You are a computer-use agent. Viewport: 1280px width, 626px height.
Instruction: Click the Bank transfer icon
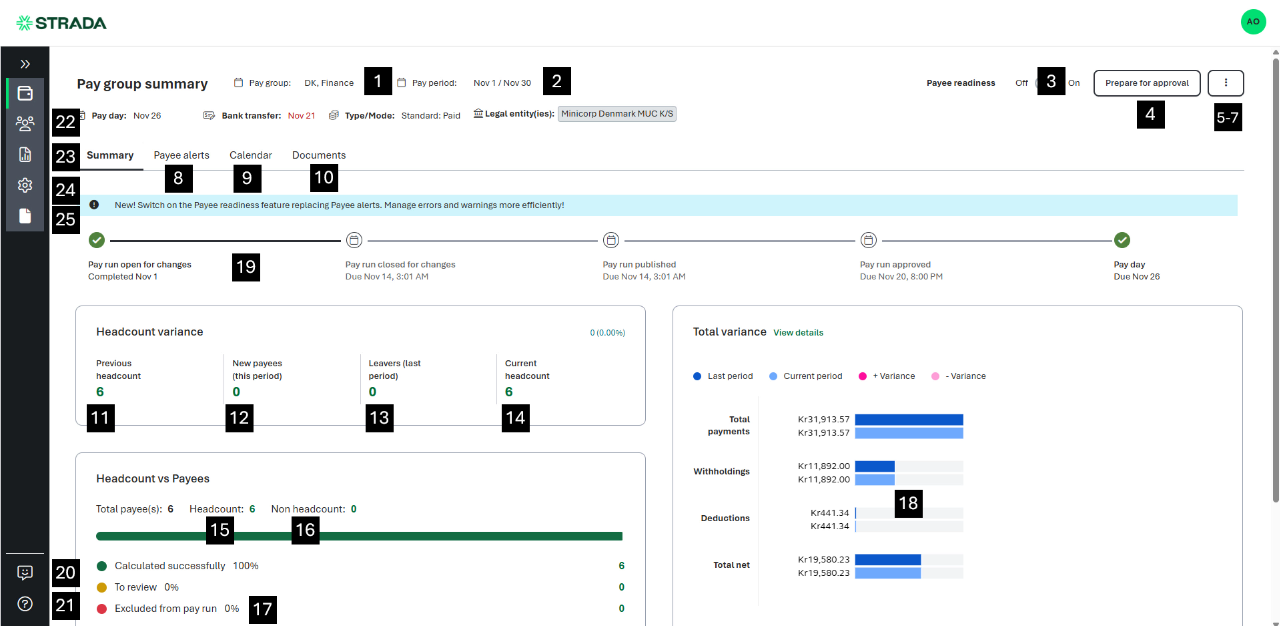coord(209,115)
